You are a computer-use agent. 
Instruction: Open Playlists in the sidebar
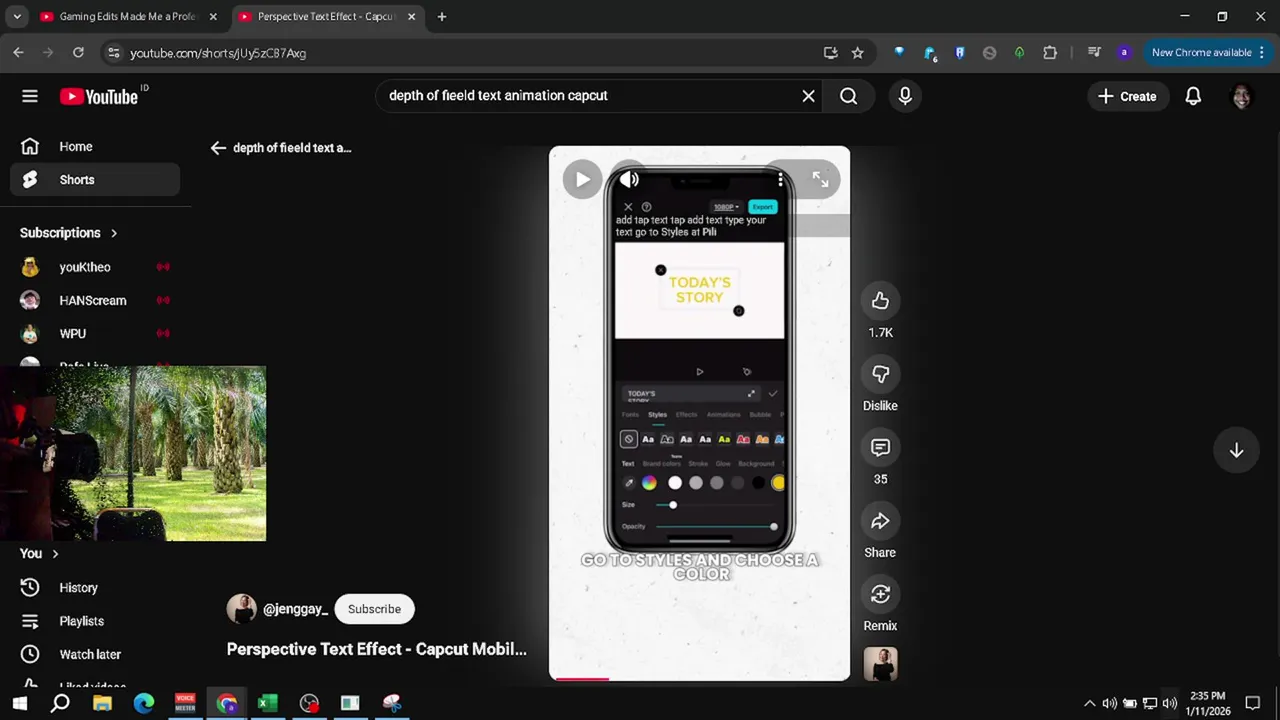point(95,621)
